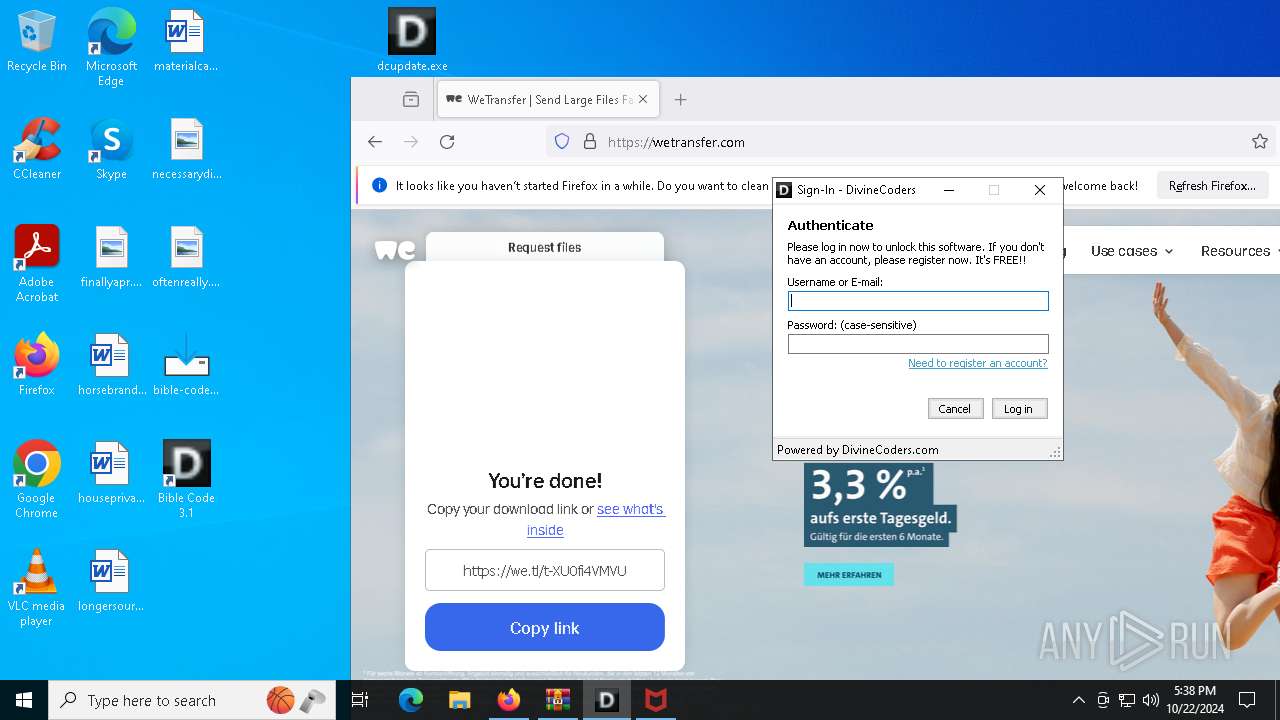This screenshot has width=1280, height=720.
Task: Switch to Firefox on the taskbar
Action: click(x=508, y=700)
